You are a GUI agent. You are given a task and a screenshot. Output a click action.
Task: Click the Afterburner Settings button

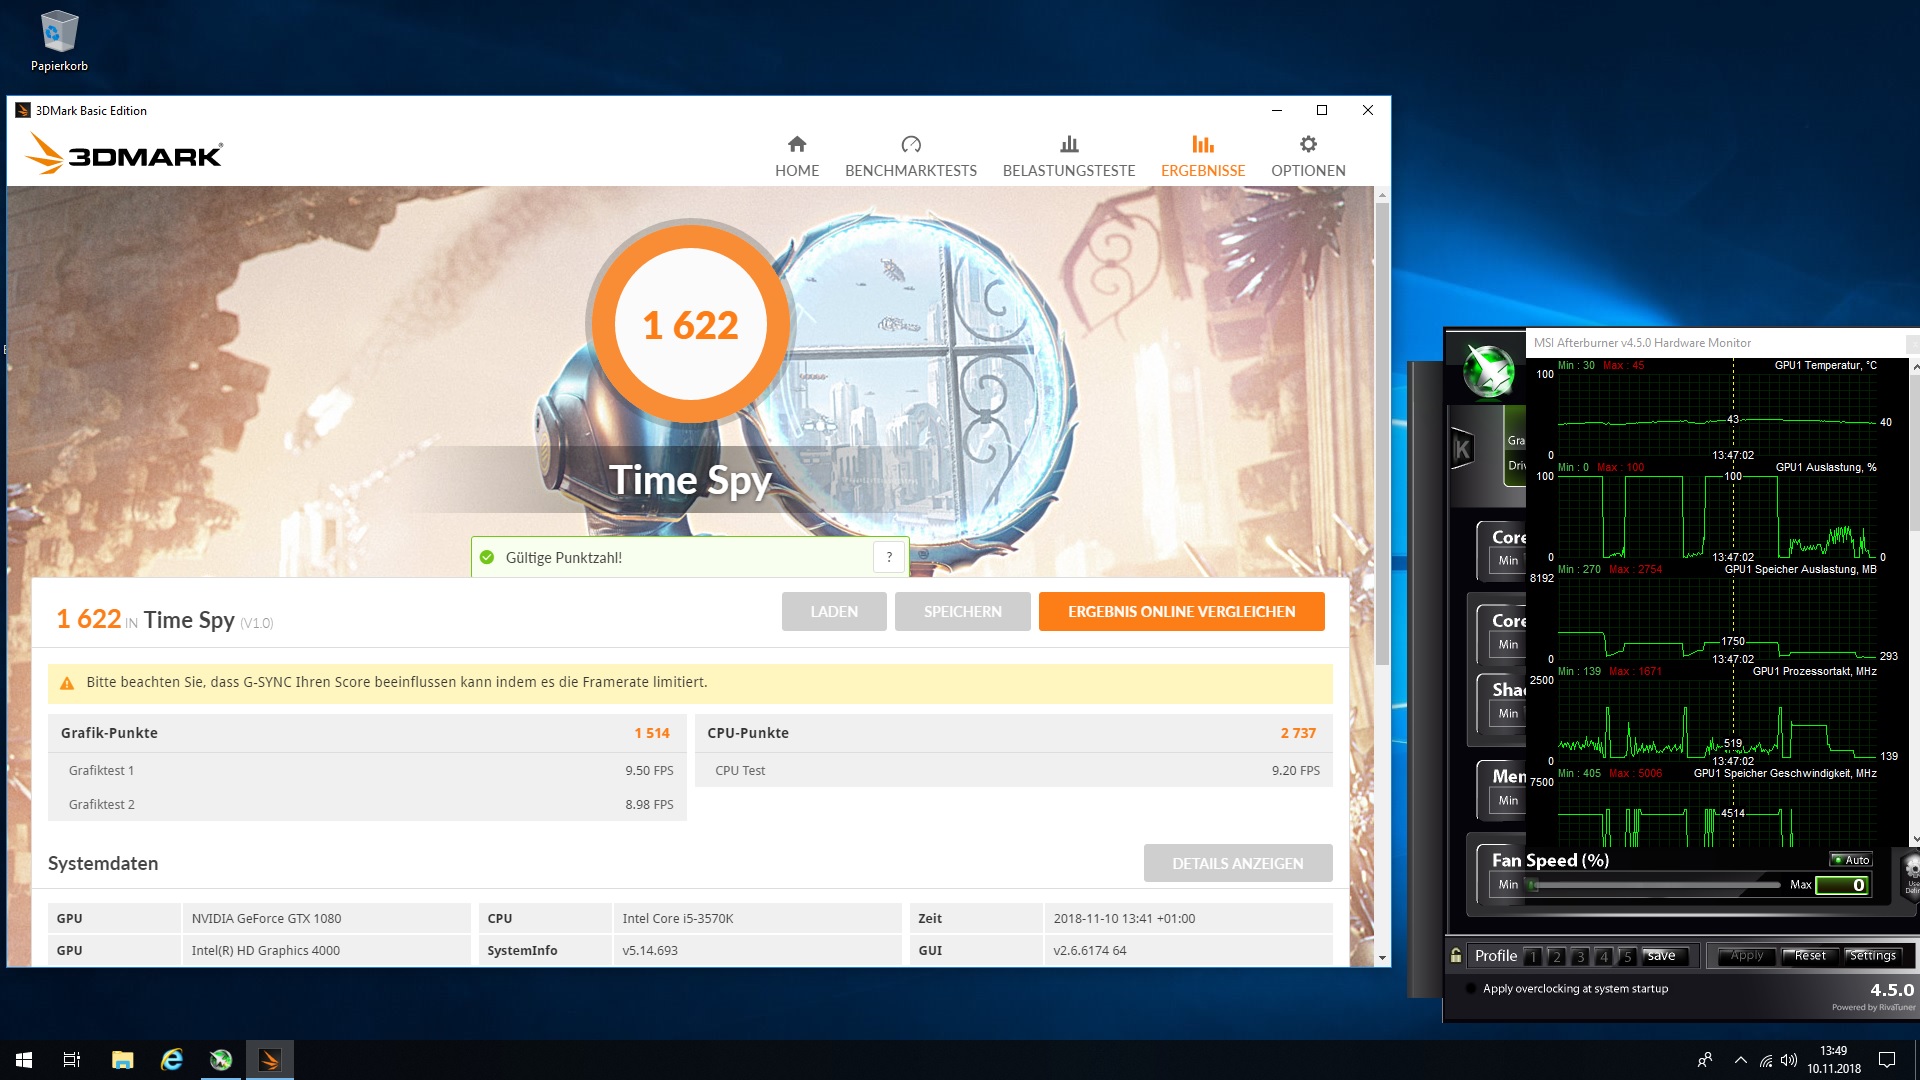tap(1872, 956)
